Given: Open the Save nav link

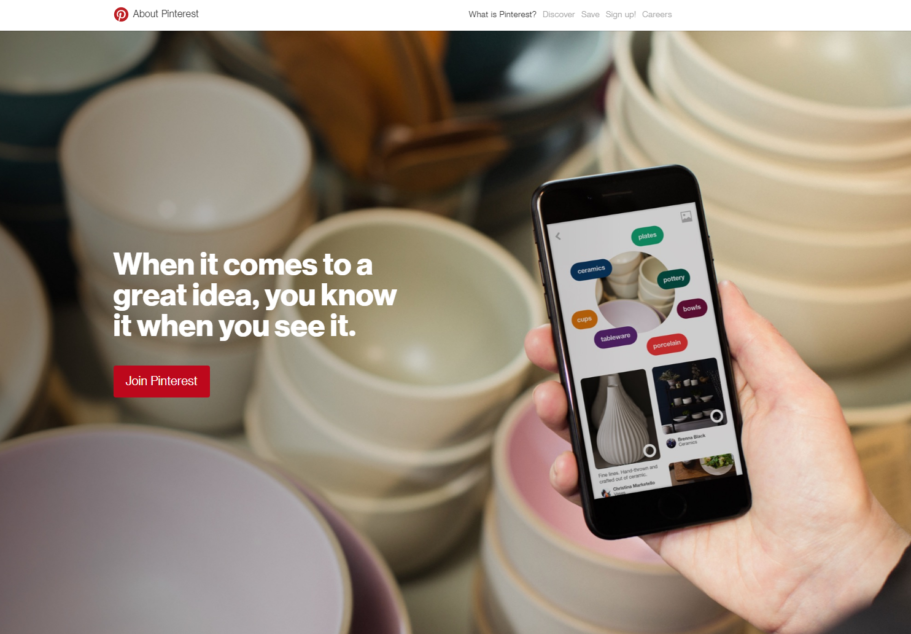Looking at the screenshot, I should [590, 15].
